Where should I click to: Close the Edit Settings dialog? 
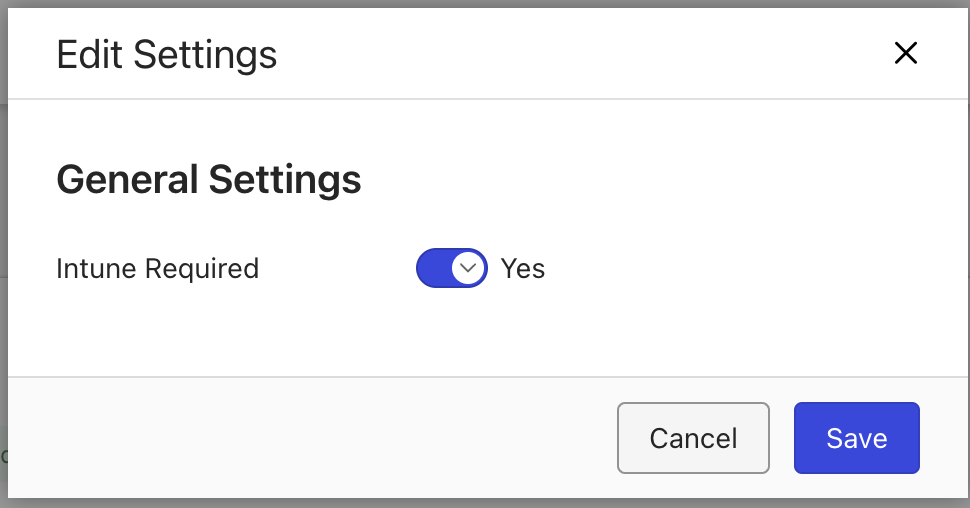pyautogui.click(x=905, y=53)
